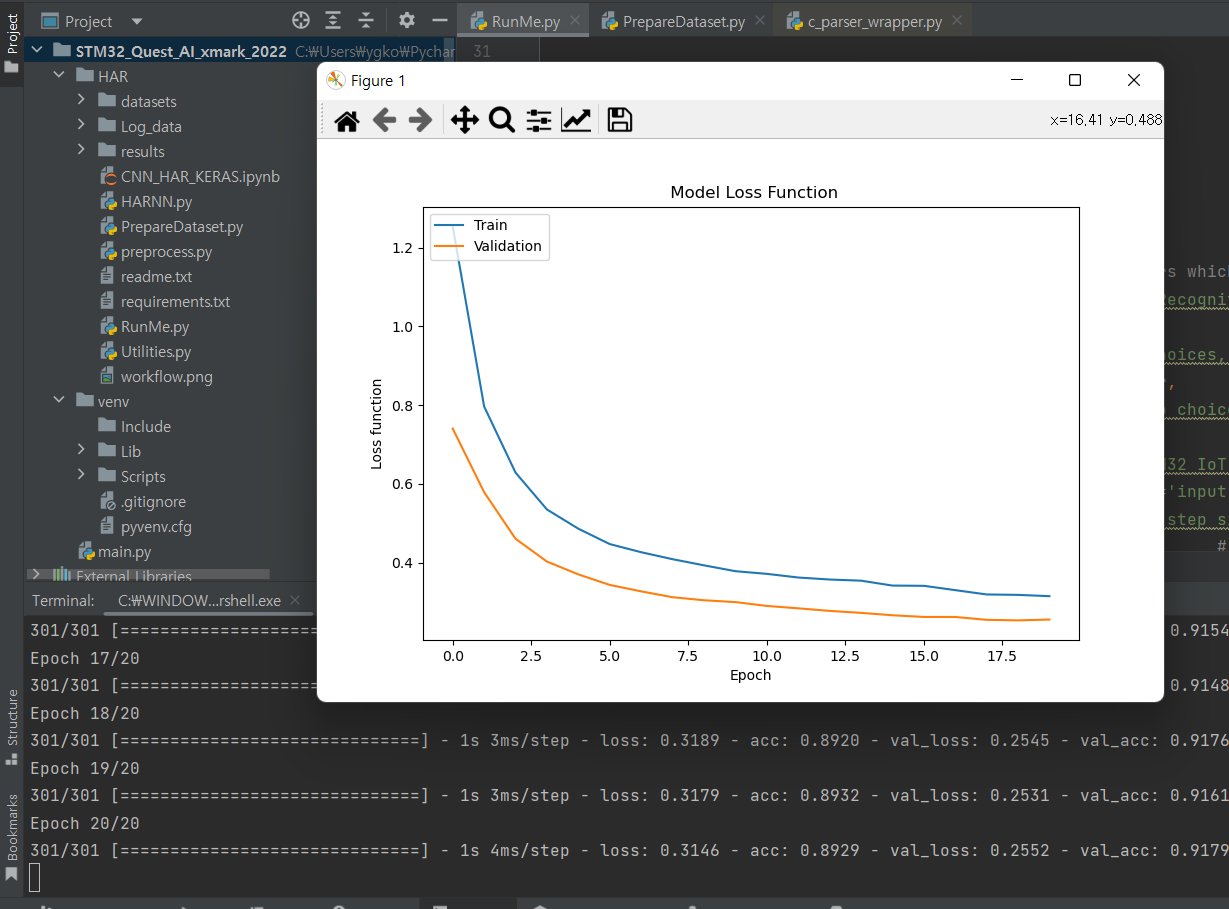1229x909 pixels.
Task: Expand the datasets folder
Action: coord(82,101)
